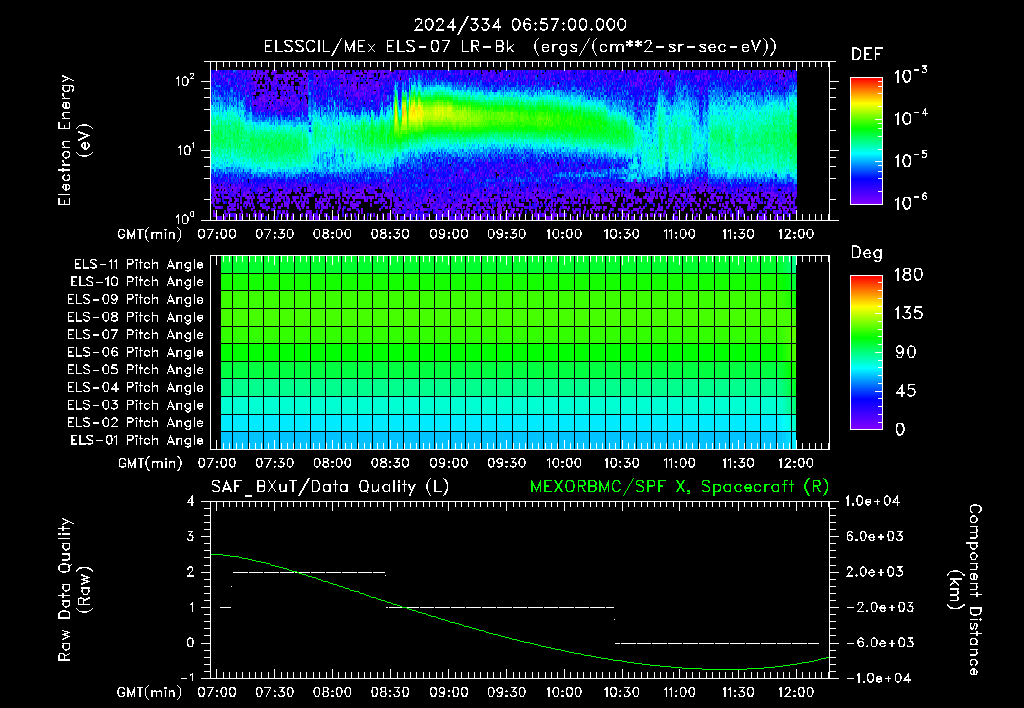Click the 1.0e+04 right axis value
The height and width of the screenshot is (708, 1024).
point(872,502)
